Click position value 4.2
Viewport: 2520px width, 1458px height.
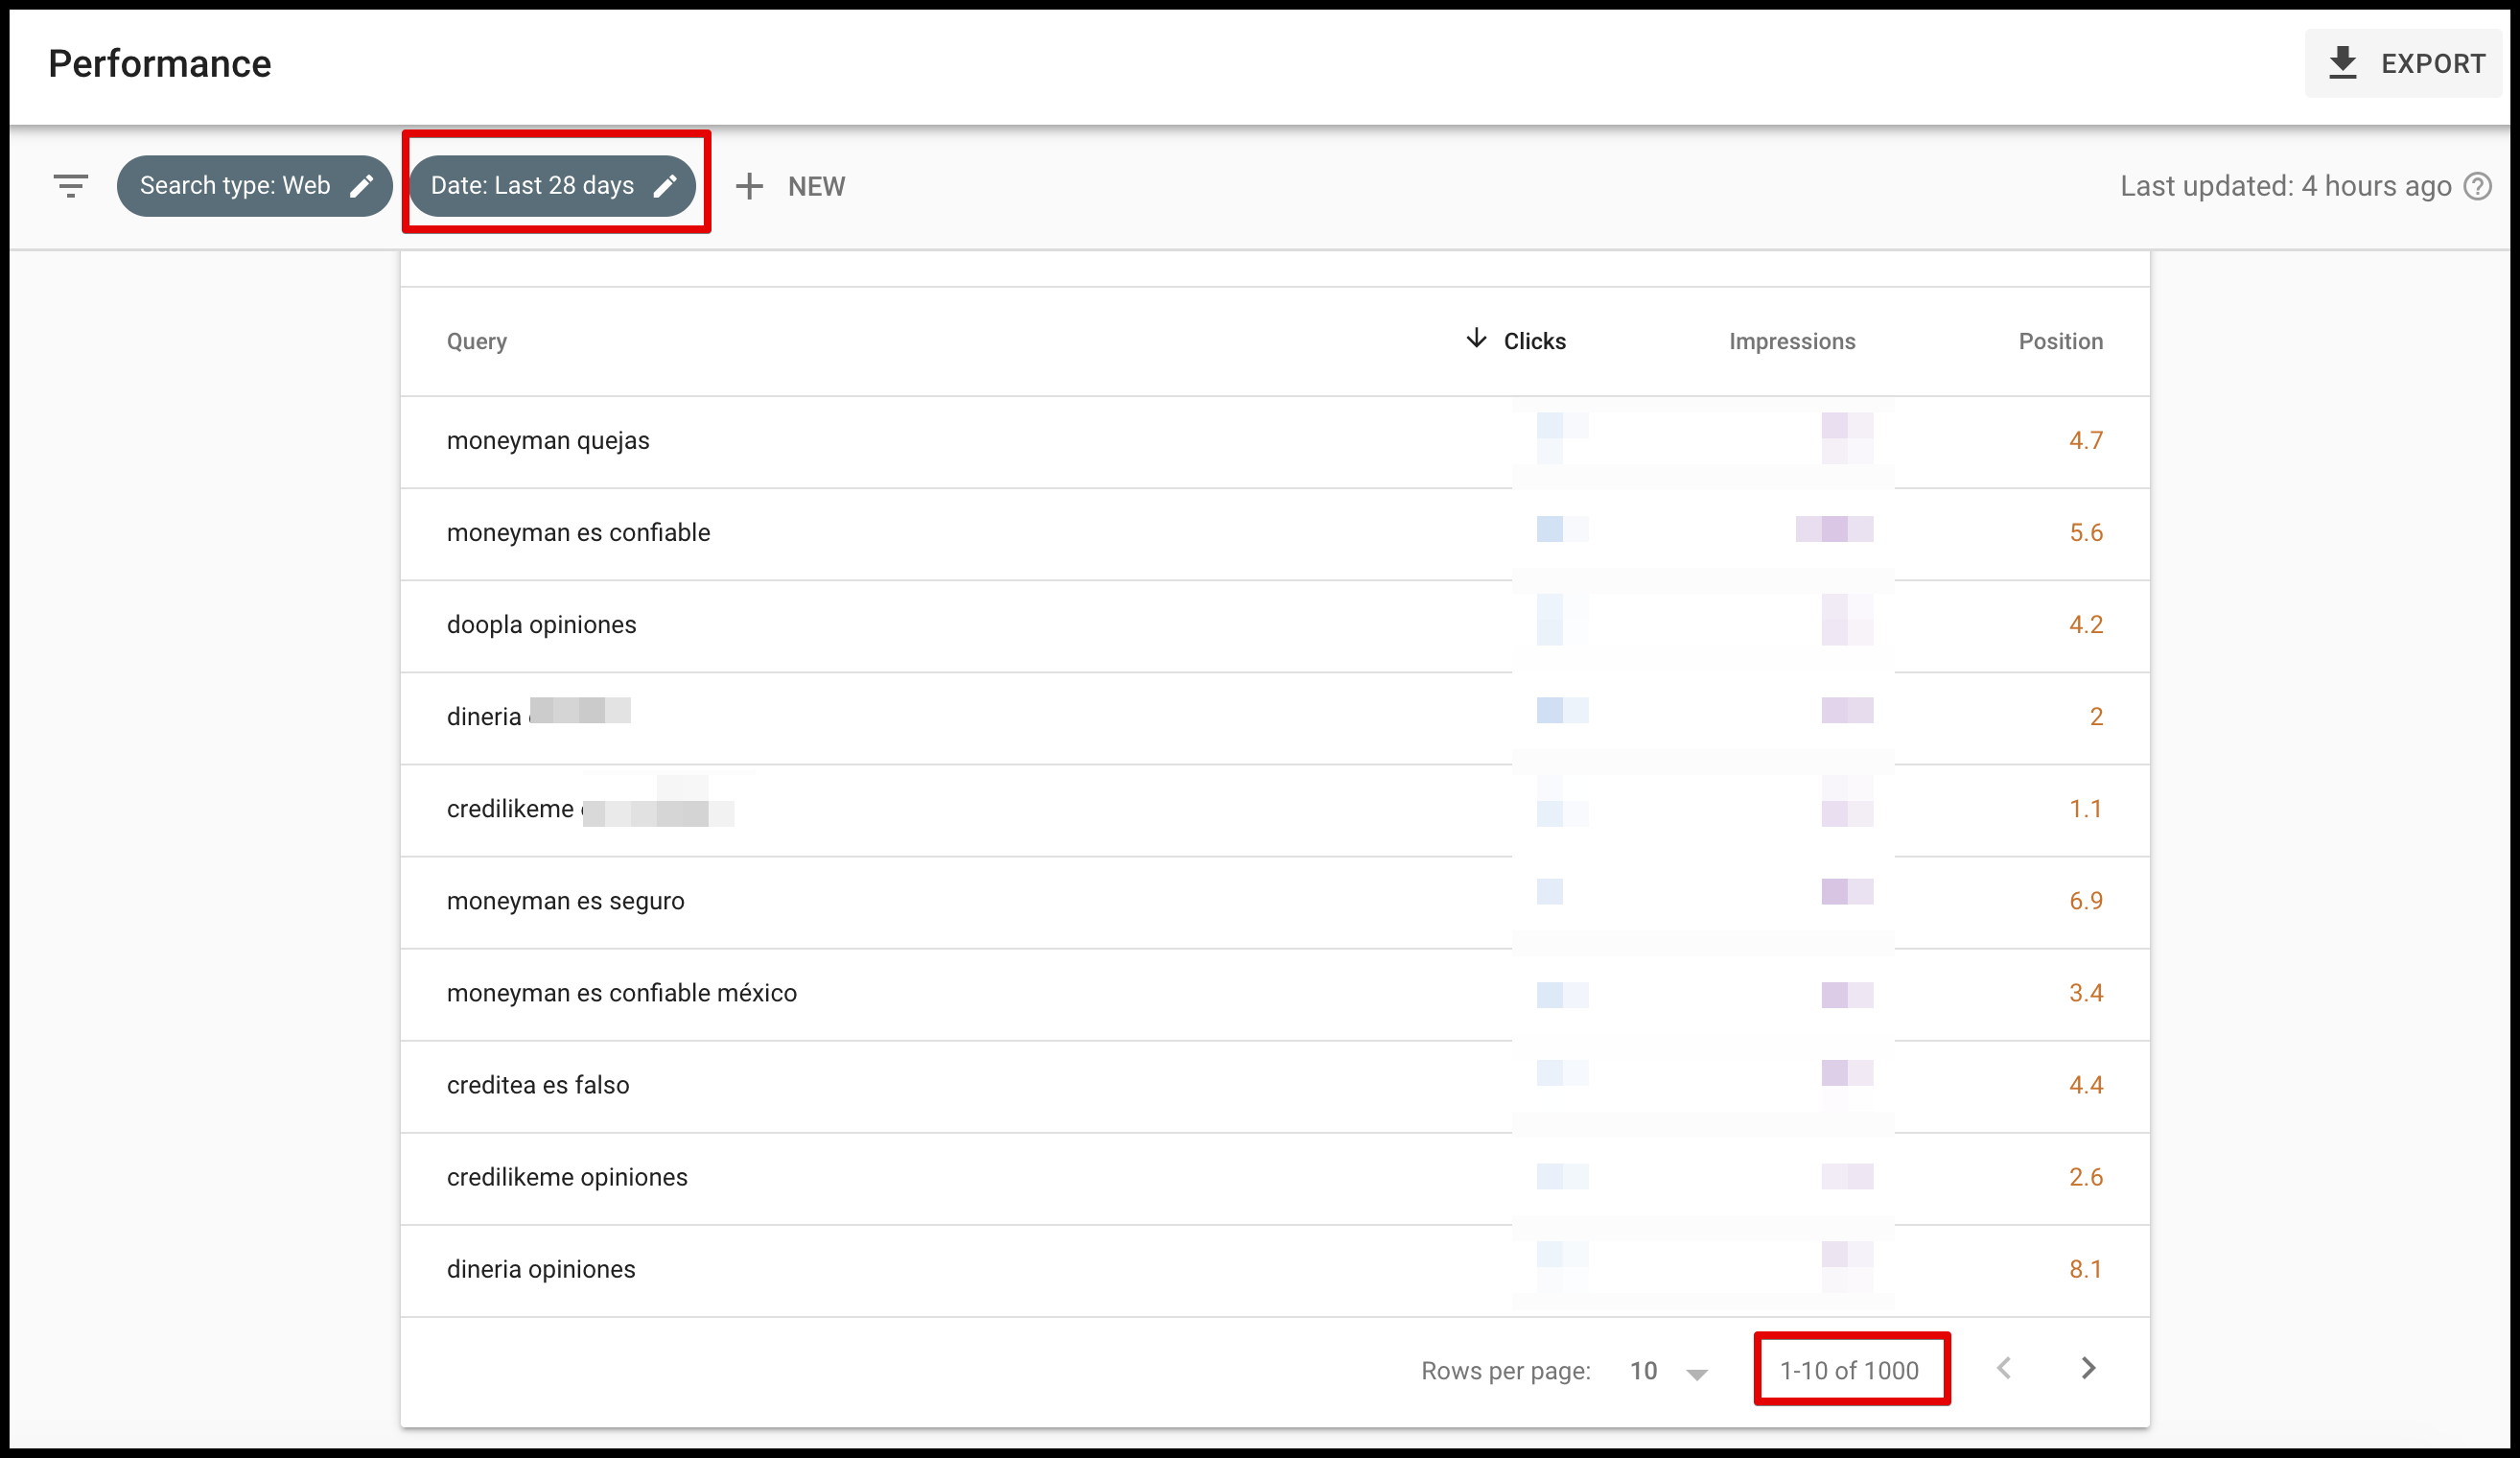pos(2086,625)
